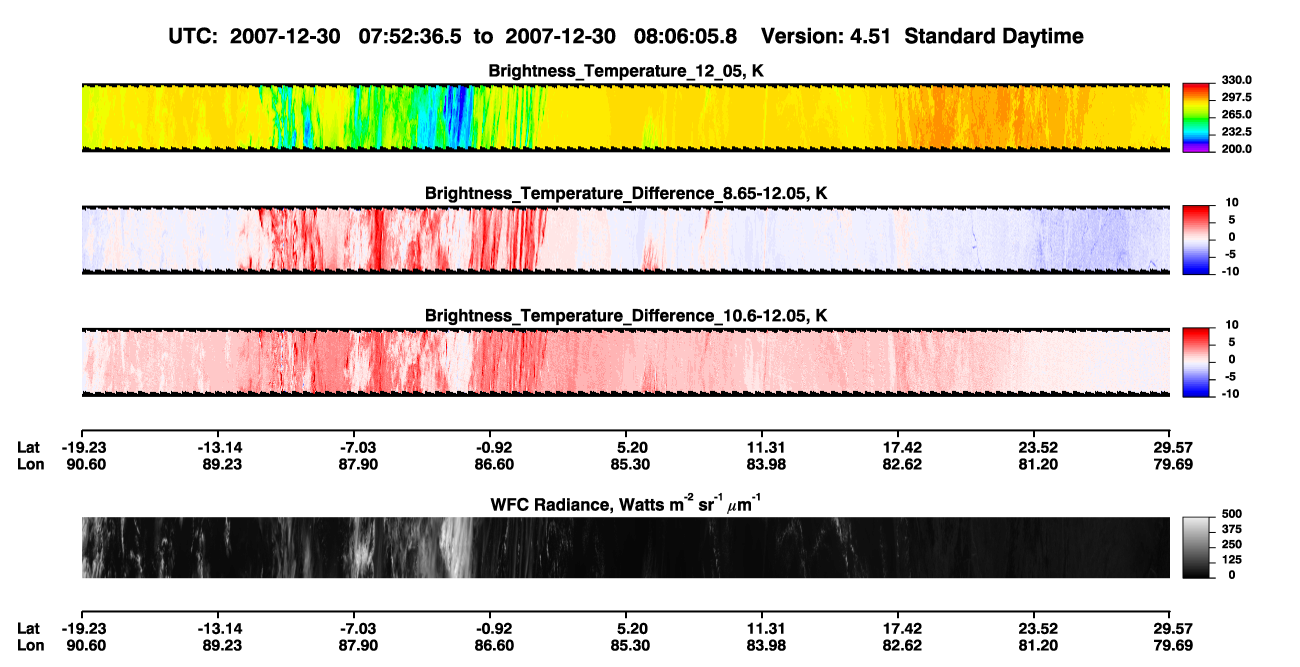Click longitude 79.69 on axis under 10.6-12.05 panel
The height and width of the screenshot is (667, 1300).
(x=1171, y=464)
